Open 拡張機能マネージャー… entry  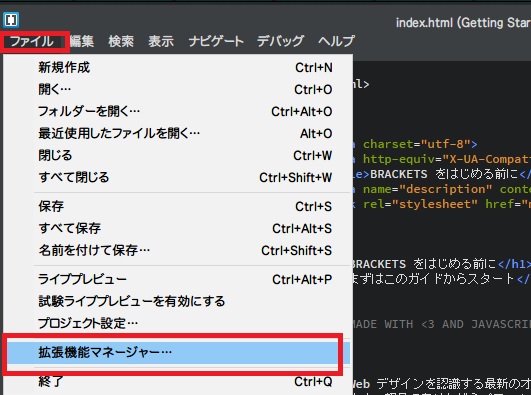[x=177, y=352]
